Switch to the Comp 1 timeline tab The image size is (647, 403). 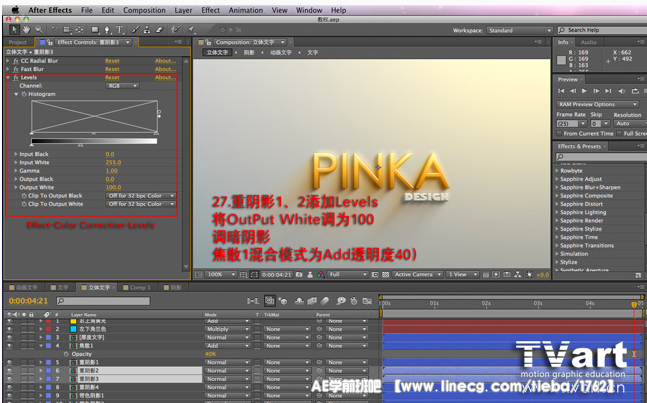click(x=138, y=288)
